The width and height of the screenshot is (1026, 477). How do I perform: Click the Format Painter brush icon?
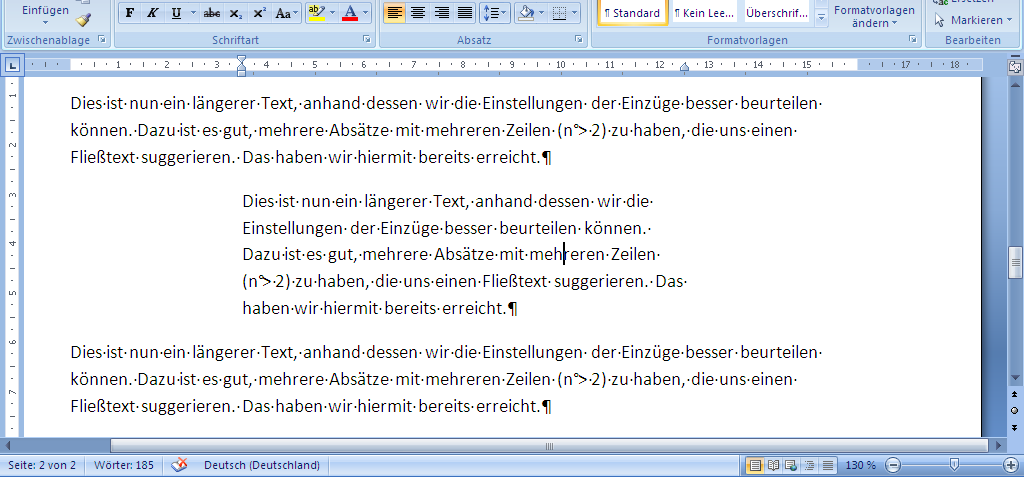pos(82,19)
